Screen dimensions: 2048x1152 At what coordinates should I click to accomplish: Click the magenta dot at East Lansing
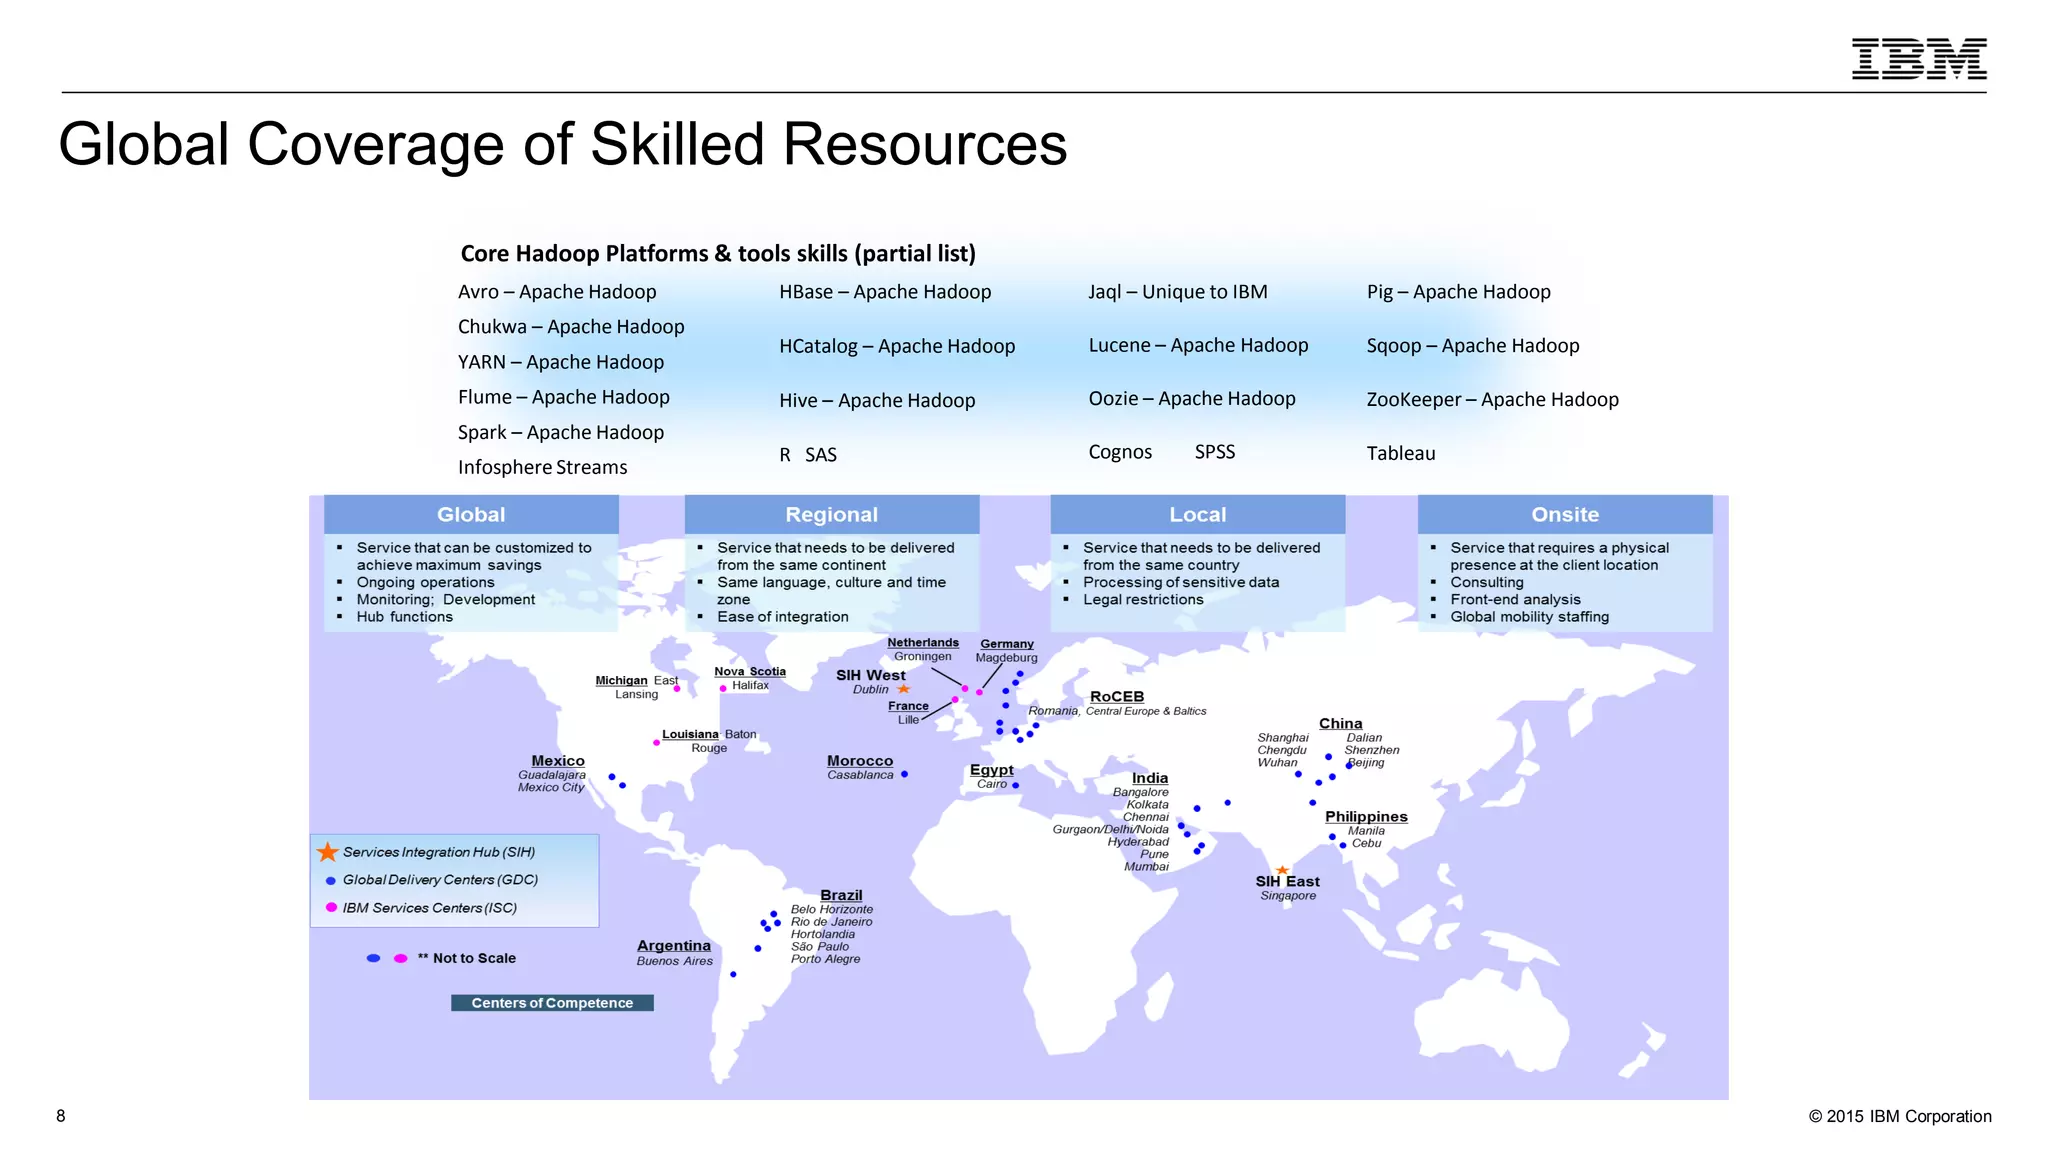coord(677,688)
